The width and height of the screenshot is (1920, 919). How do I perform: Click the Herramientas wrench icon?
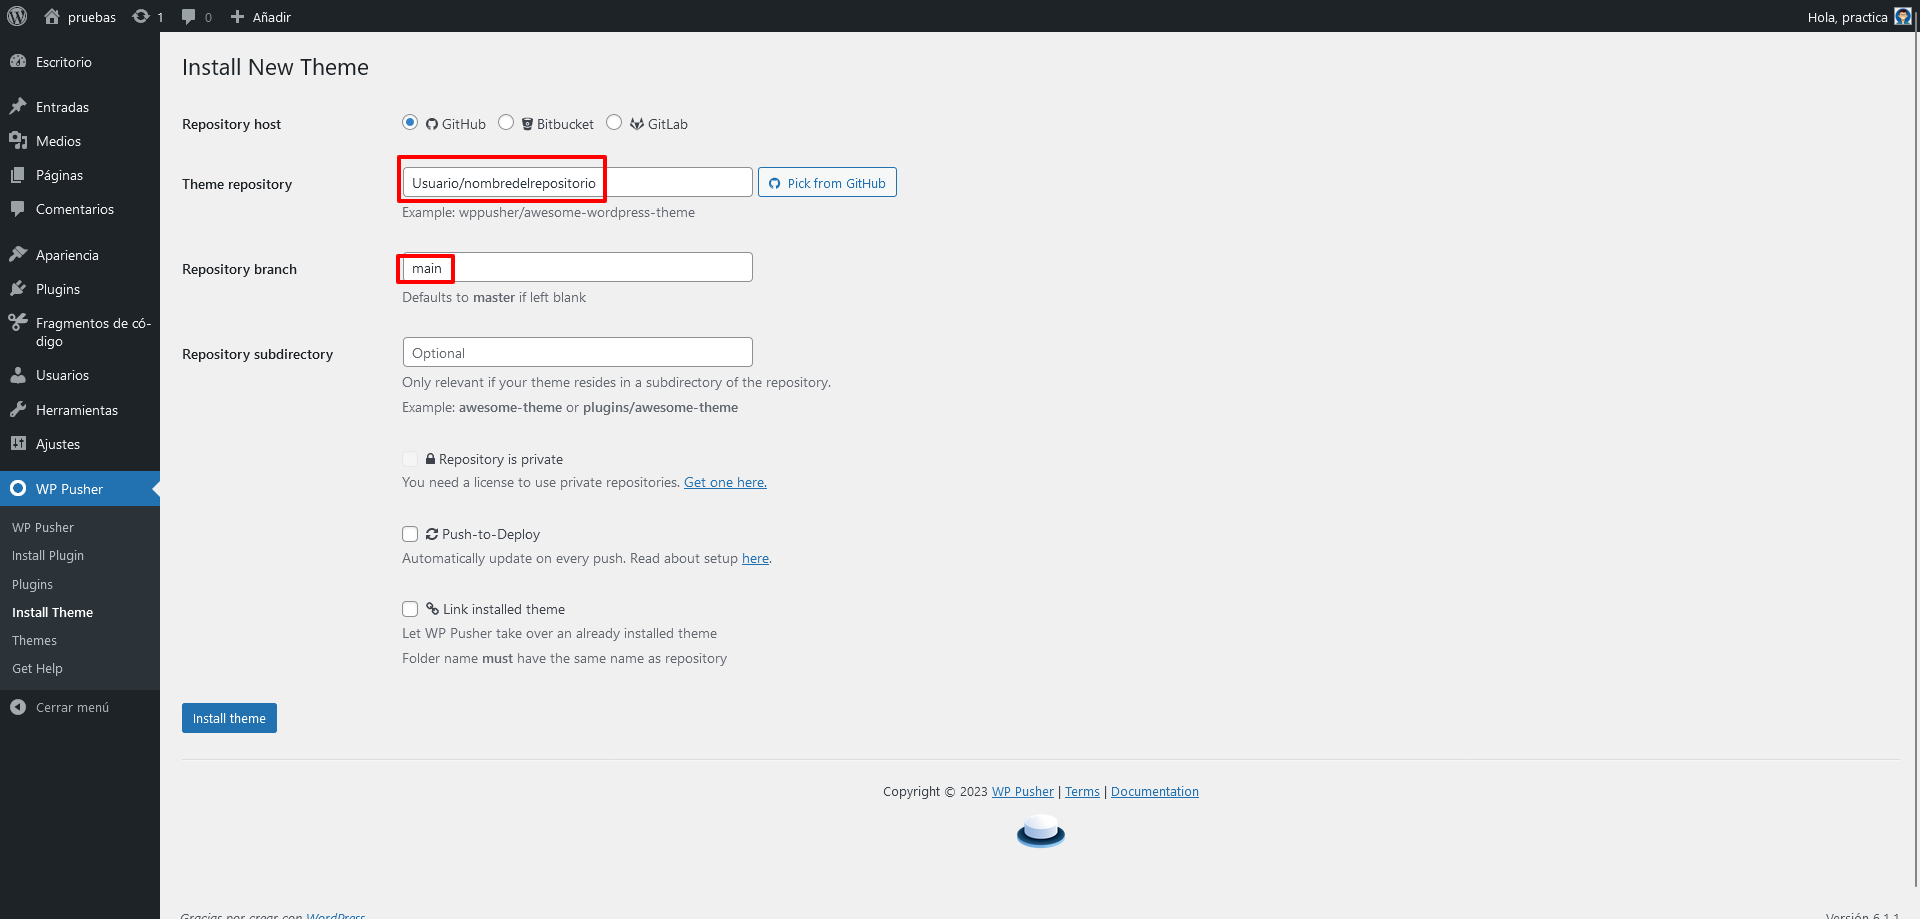pos(18,410)
